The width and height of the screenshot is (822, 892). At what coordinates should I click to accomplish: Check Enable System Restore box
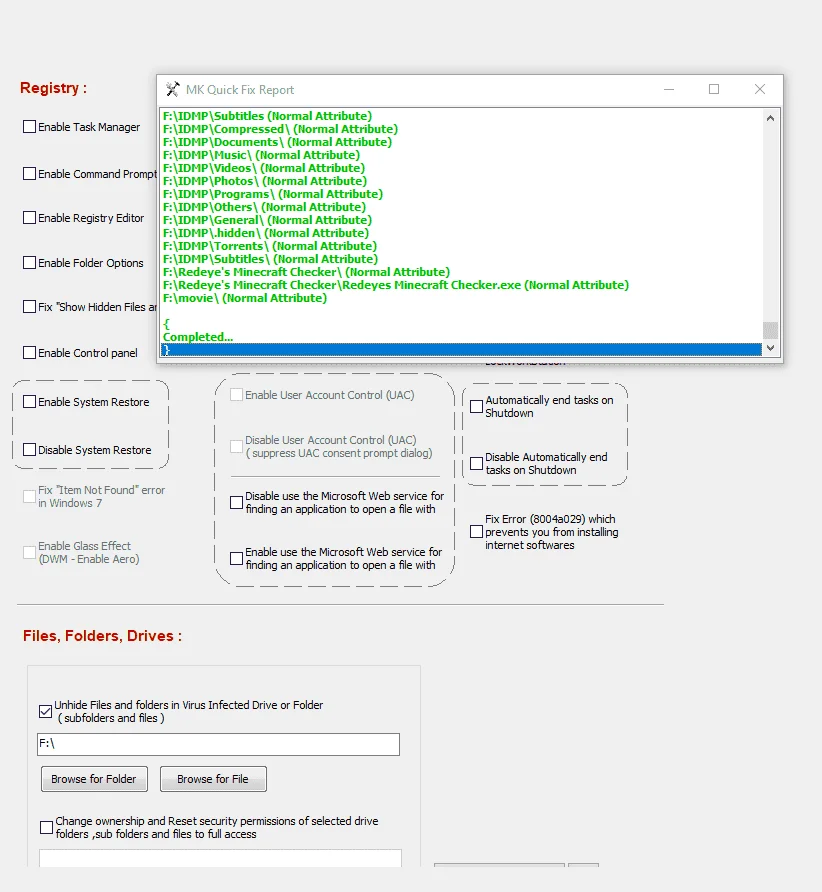pyautogui.click(x=29, y=402)
